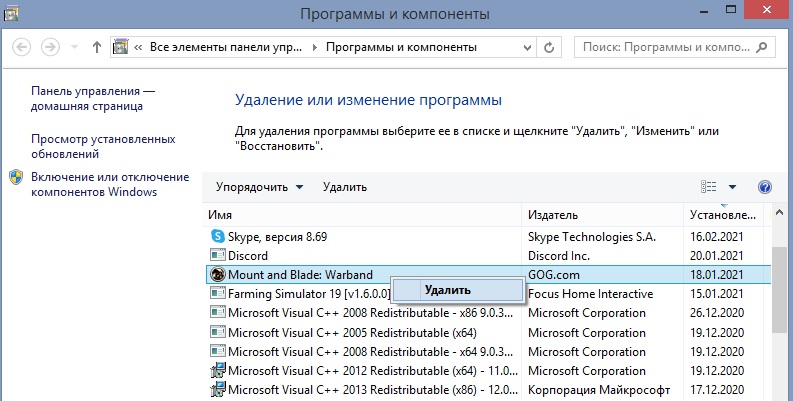Click the shield icon beside Windows components

point(16,177)
